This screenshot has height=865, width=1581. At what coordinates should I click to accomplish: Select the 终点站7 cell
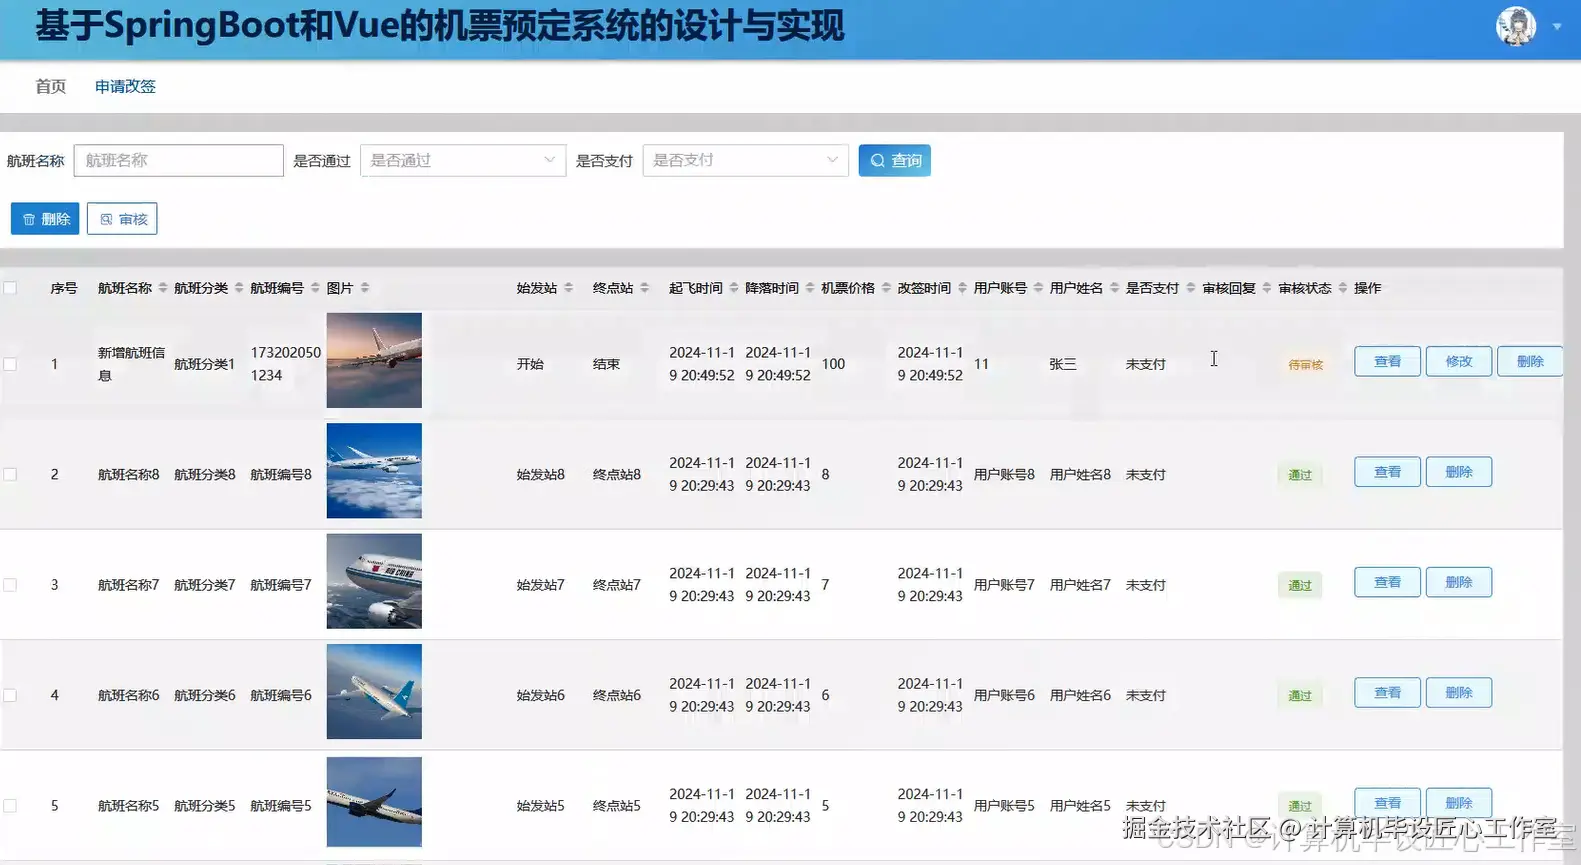click(x=617, y=585)
